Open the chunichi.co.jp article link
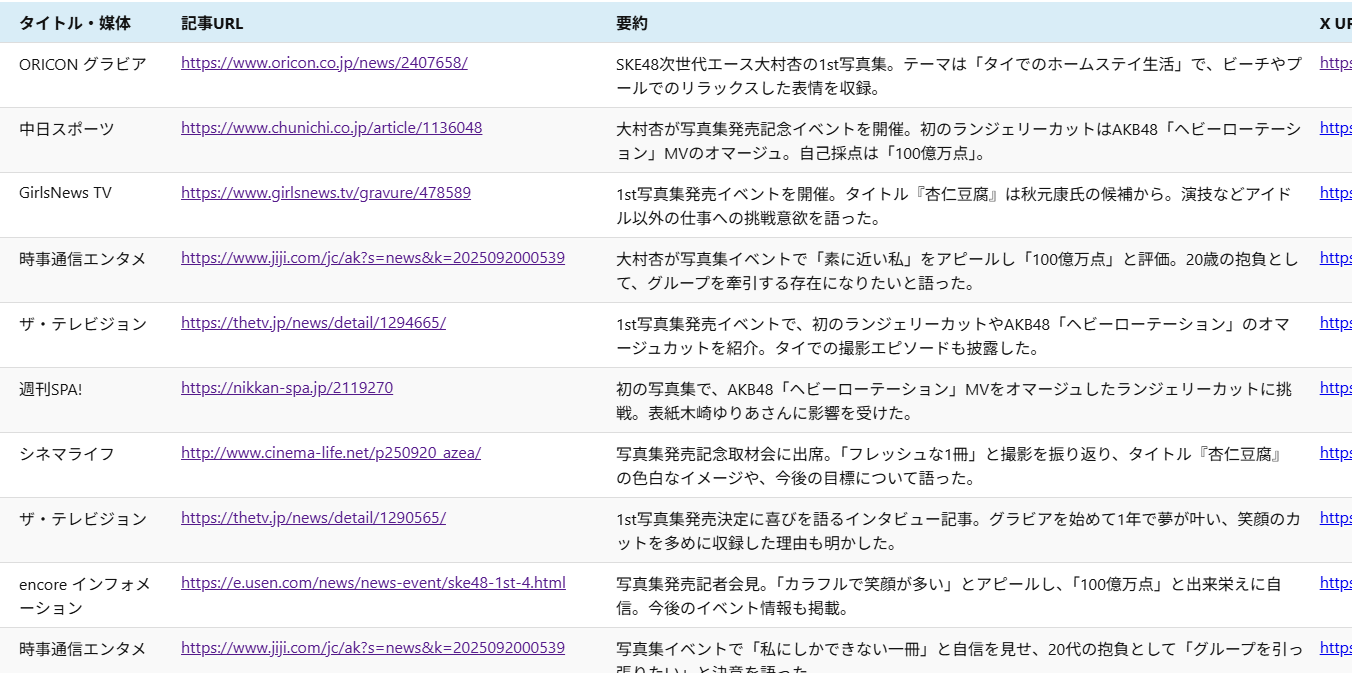The image size is (1352, 678). 331,128
